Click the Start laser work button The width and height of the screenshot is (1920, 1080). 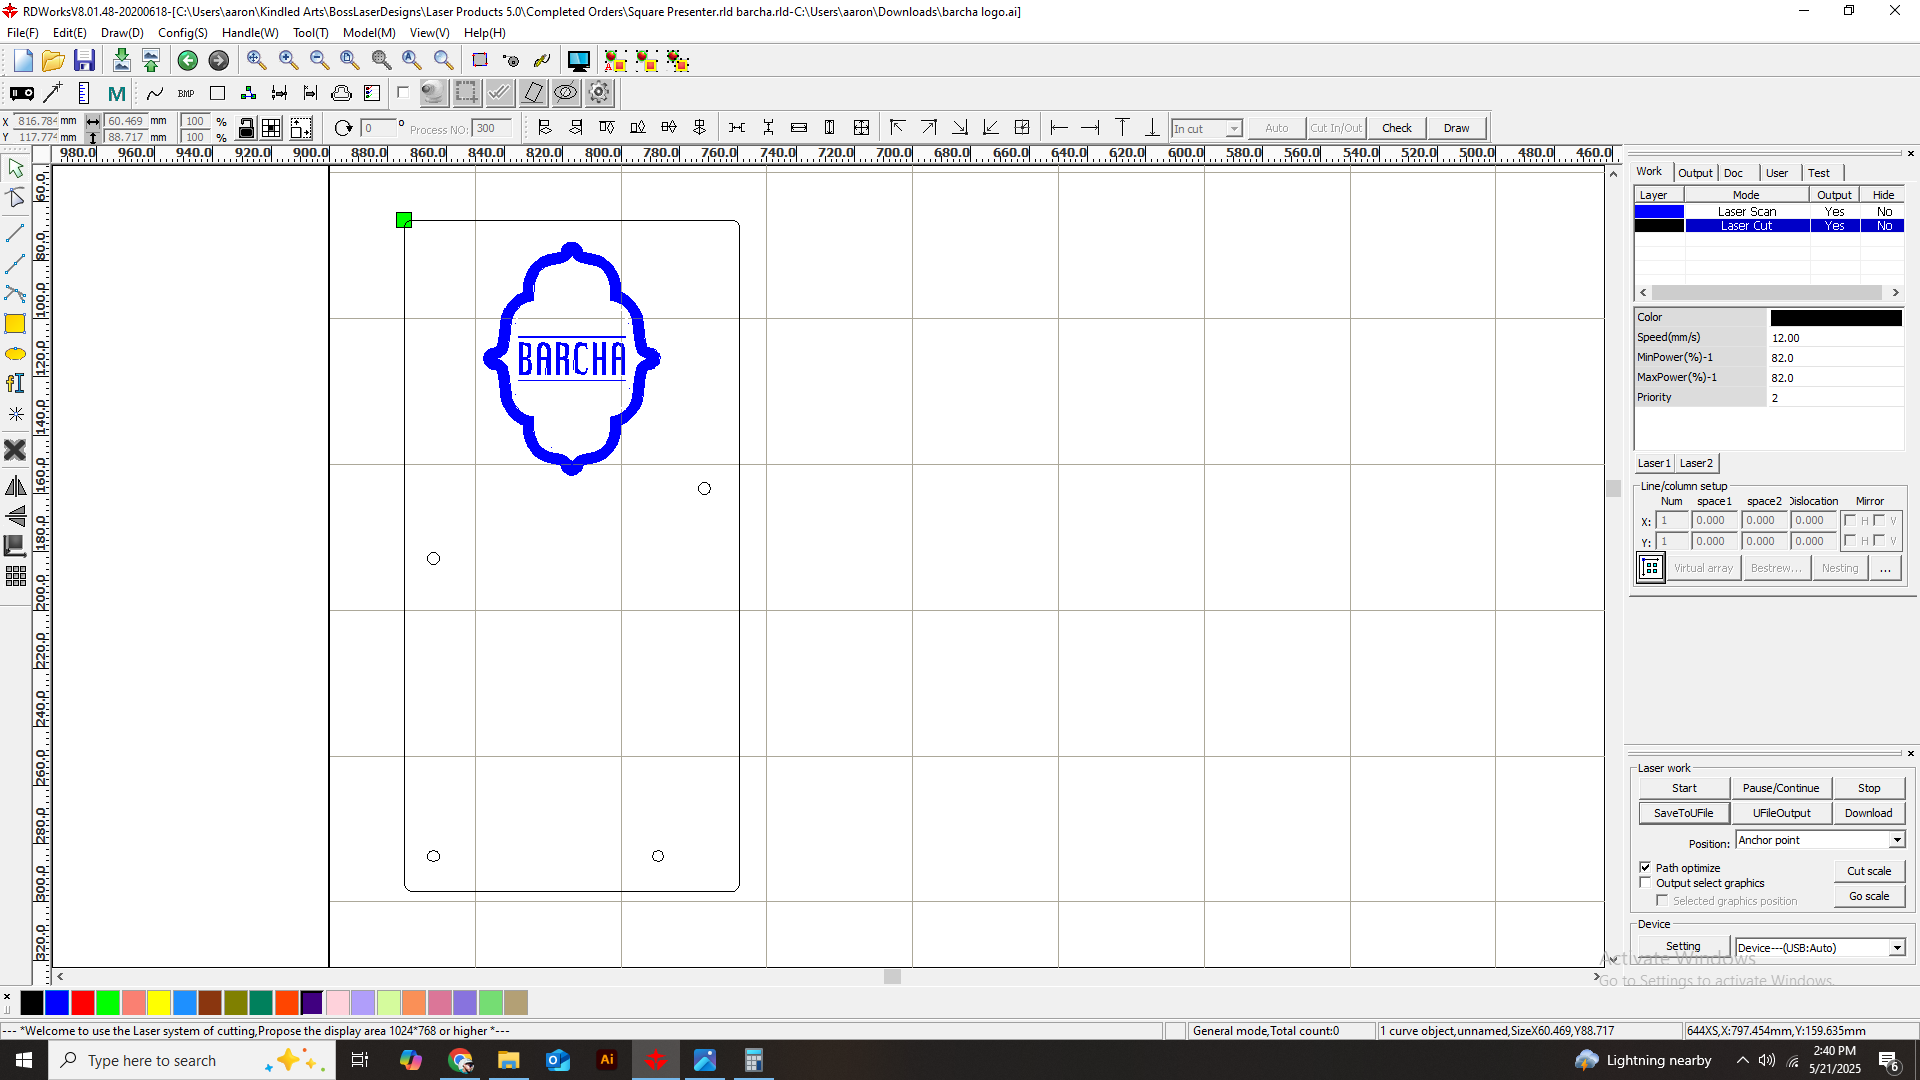1684,788
